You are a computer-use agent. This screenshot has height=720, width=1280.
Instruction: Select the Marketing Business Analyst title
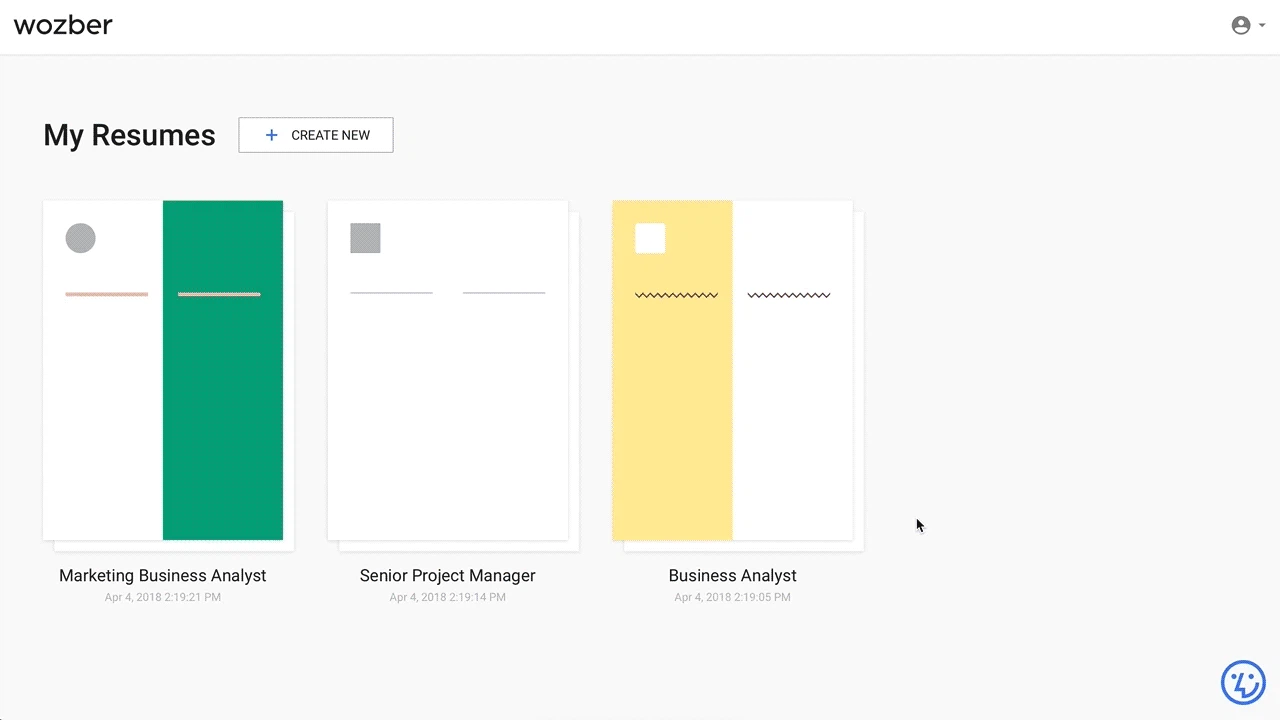click(163, 576)
